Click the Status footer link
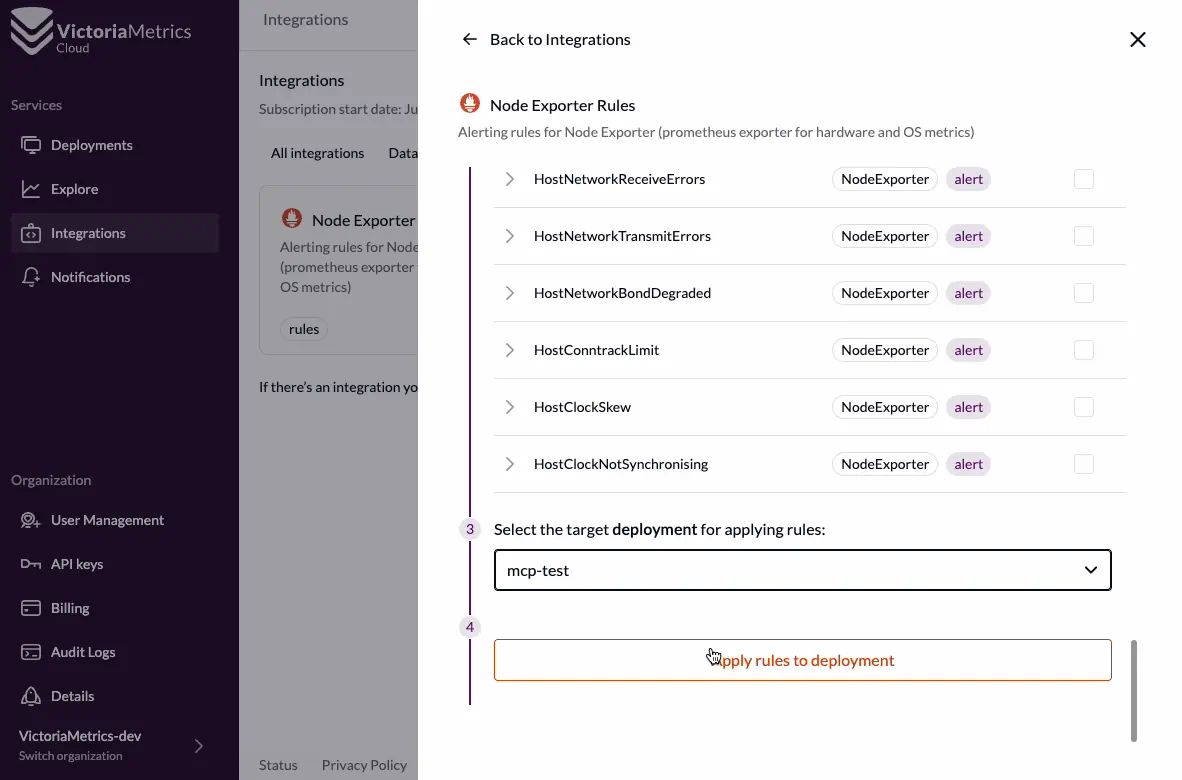Viewport: 1182px width, 780px height. 278,765
